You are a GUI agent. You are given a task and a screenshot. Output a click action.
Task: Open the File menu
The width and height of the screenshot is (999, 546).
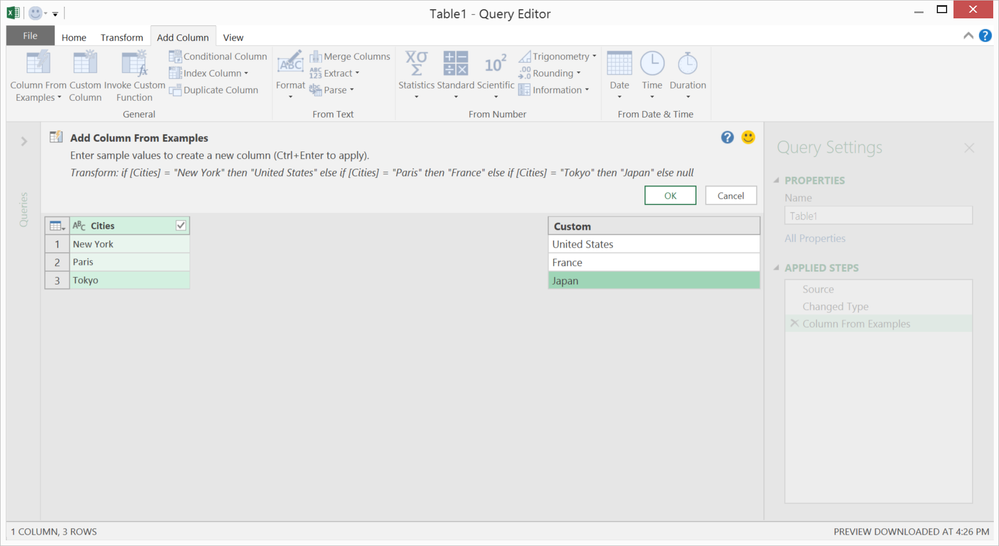click(x=30, y=36)
